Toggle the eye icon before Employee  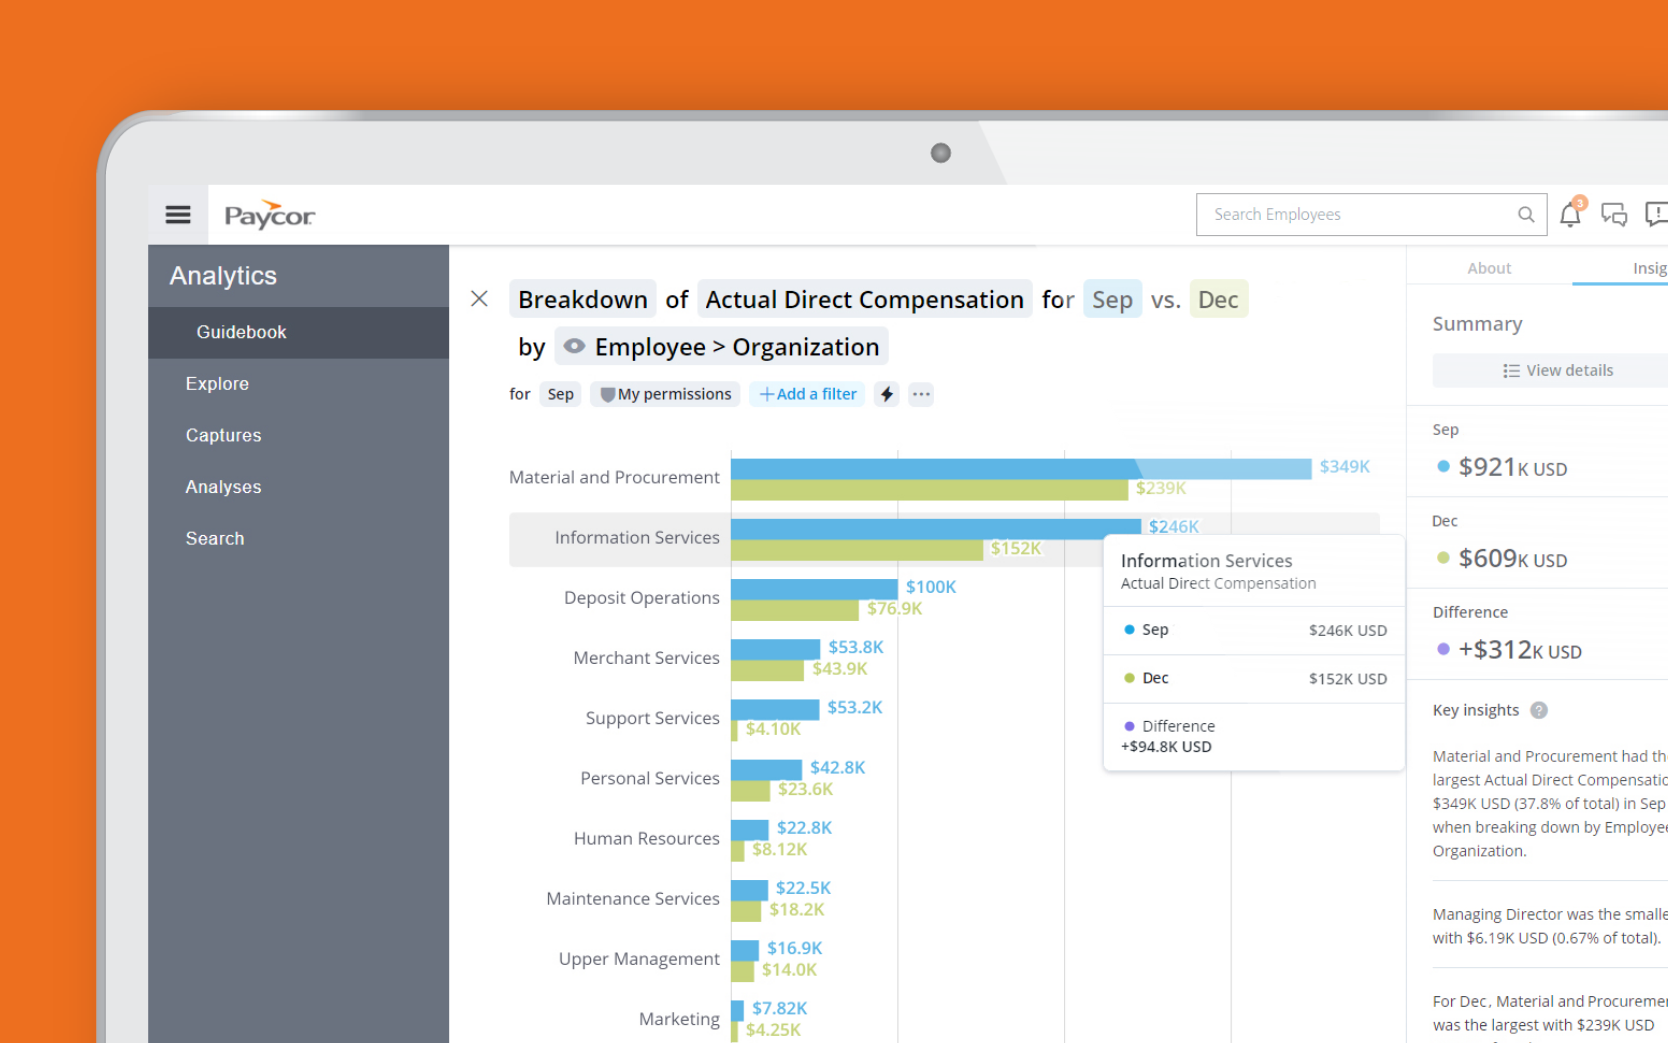click(574, 346)
